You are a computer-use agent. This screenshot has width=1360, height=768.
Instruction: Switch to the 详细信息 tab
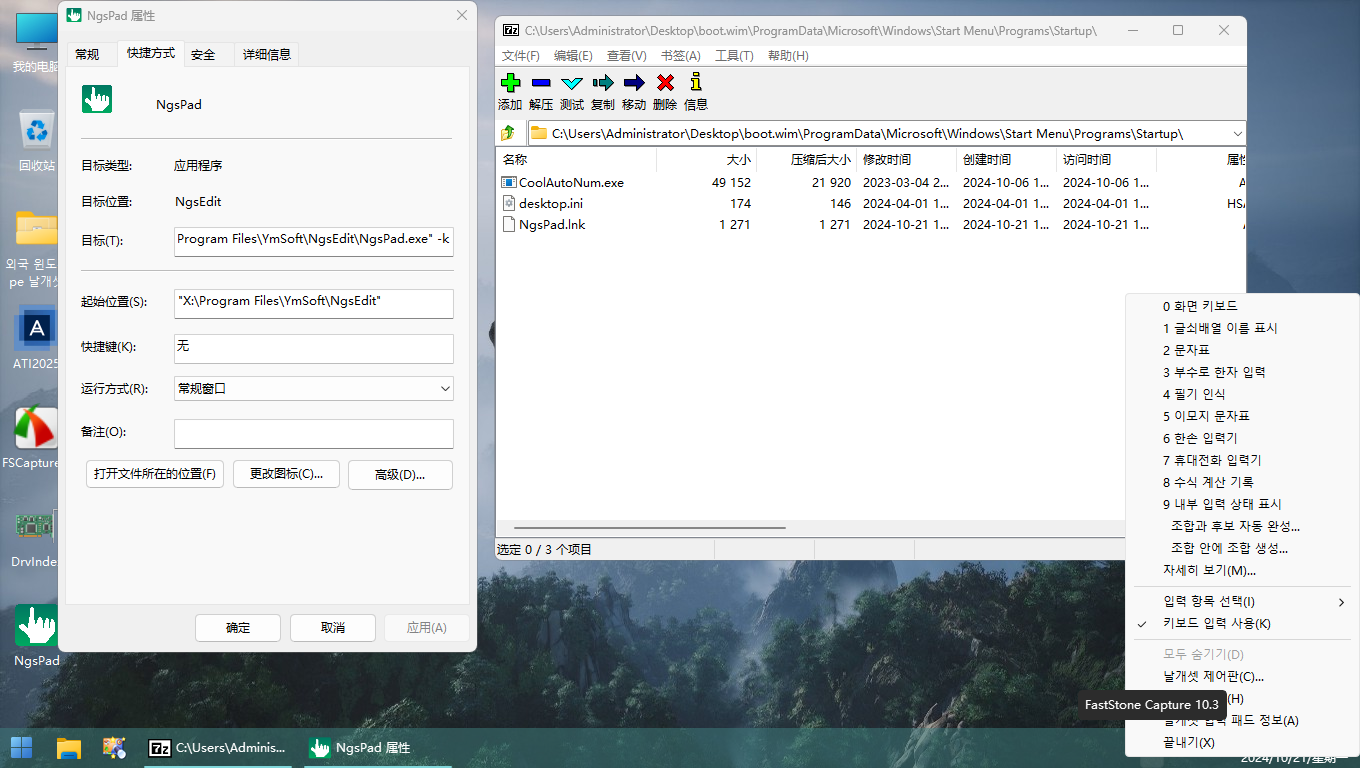(x=267, y=55)
